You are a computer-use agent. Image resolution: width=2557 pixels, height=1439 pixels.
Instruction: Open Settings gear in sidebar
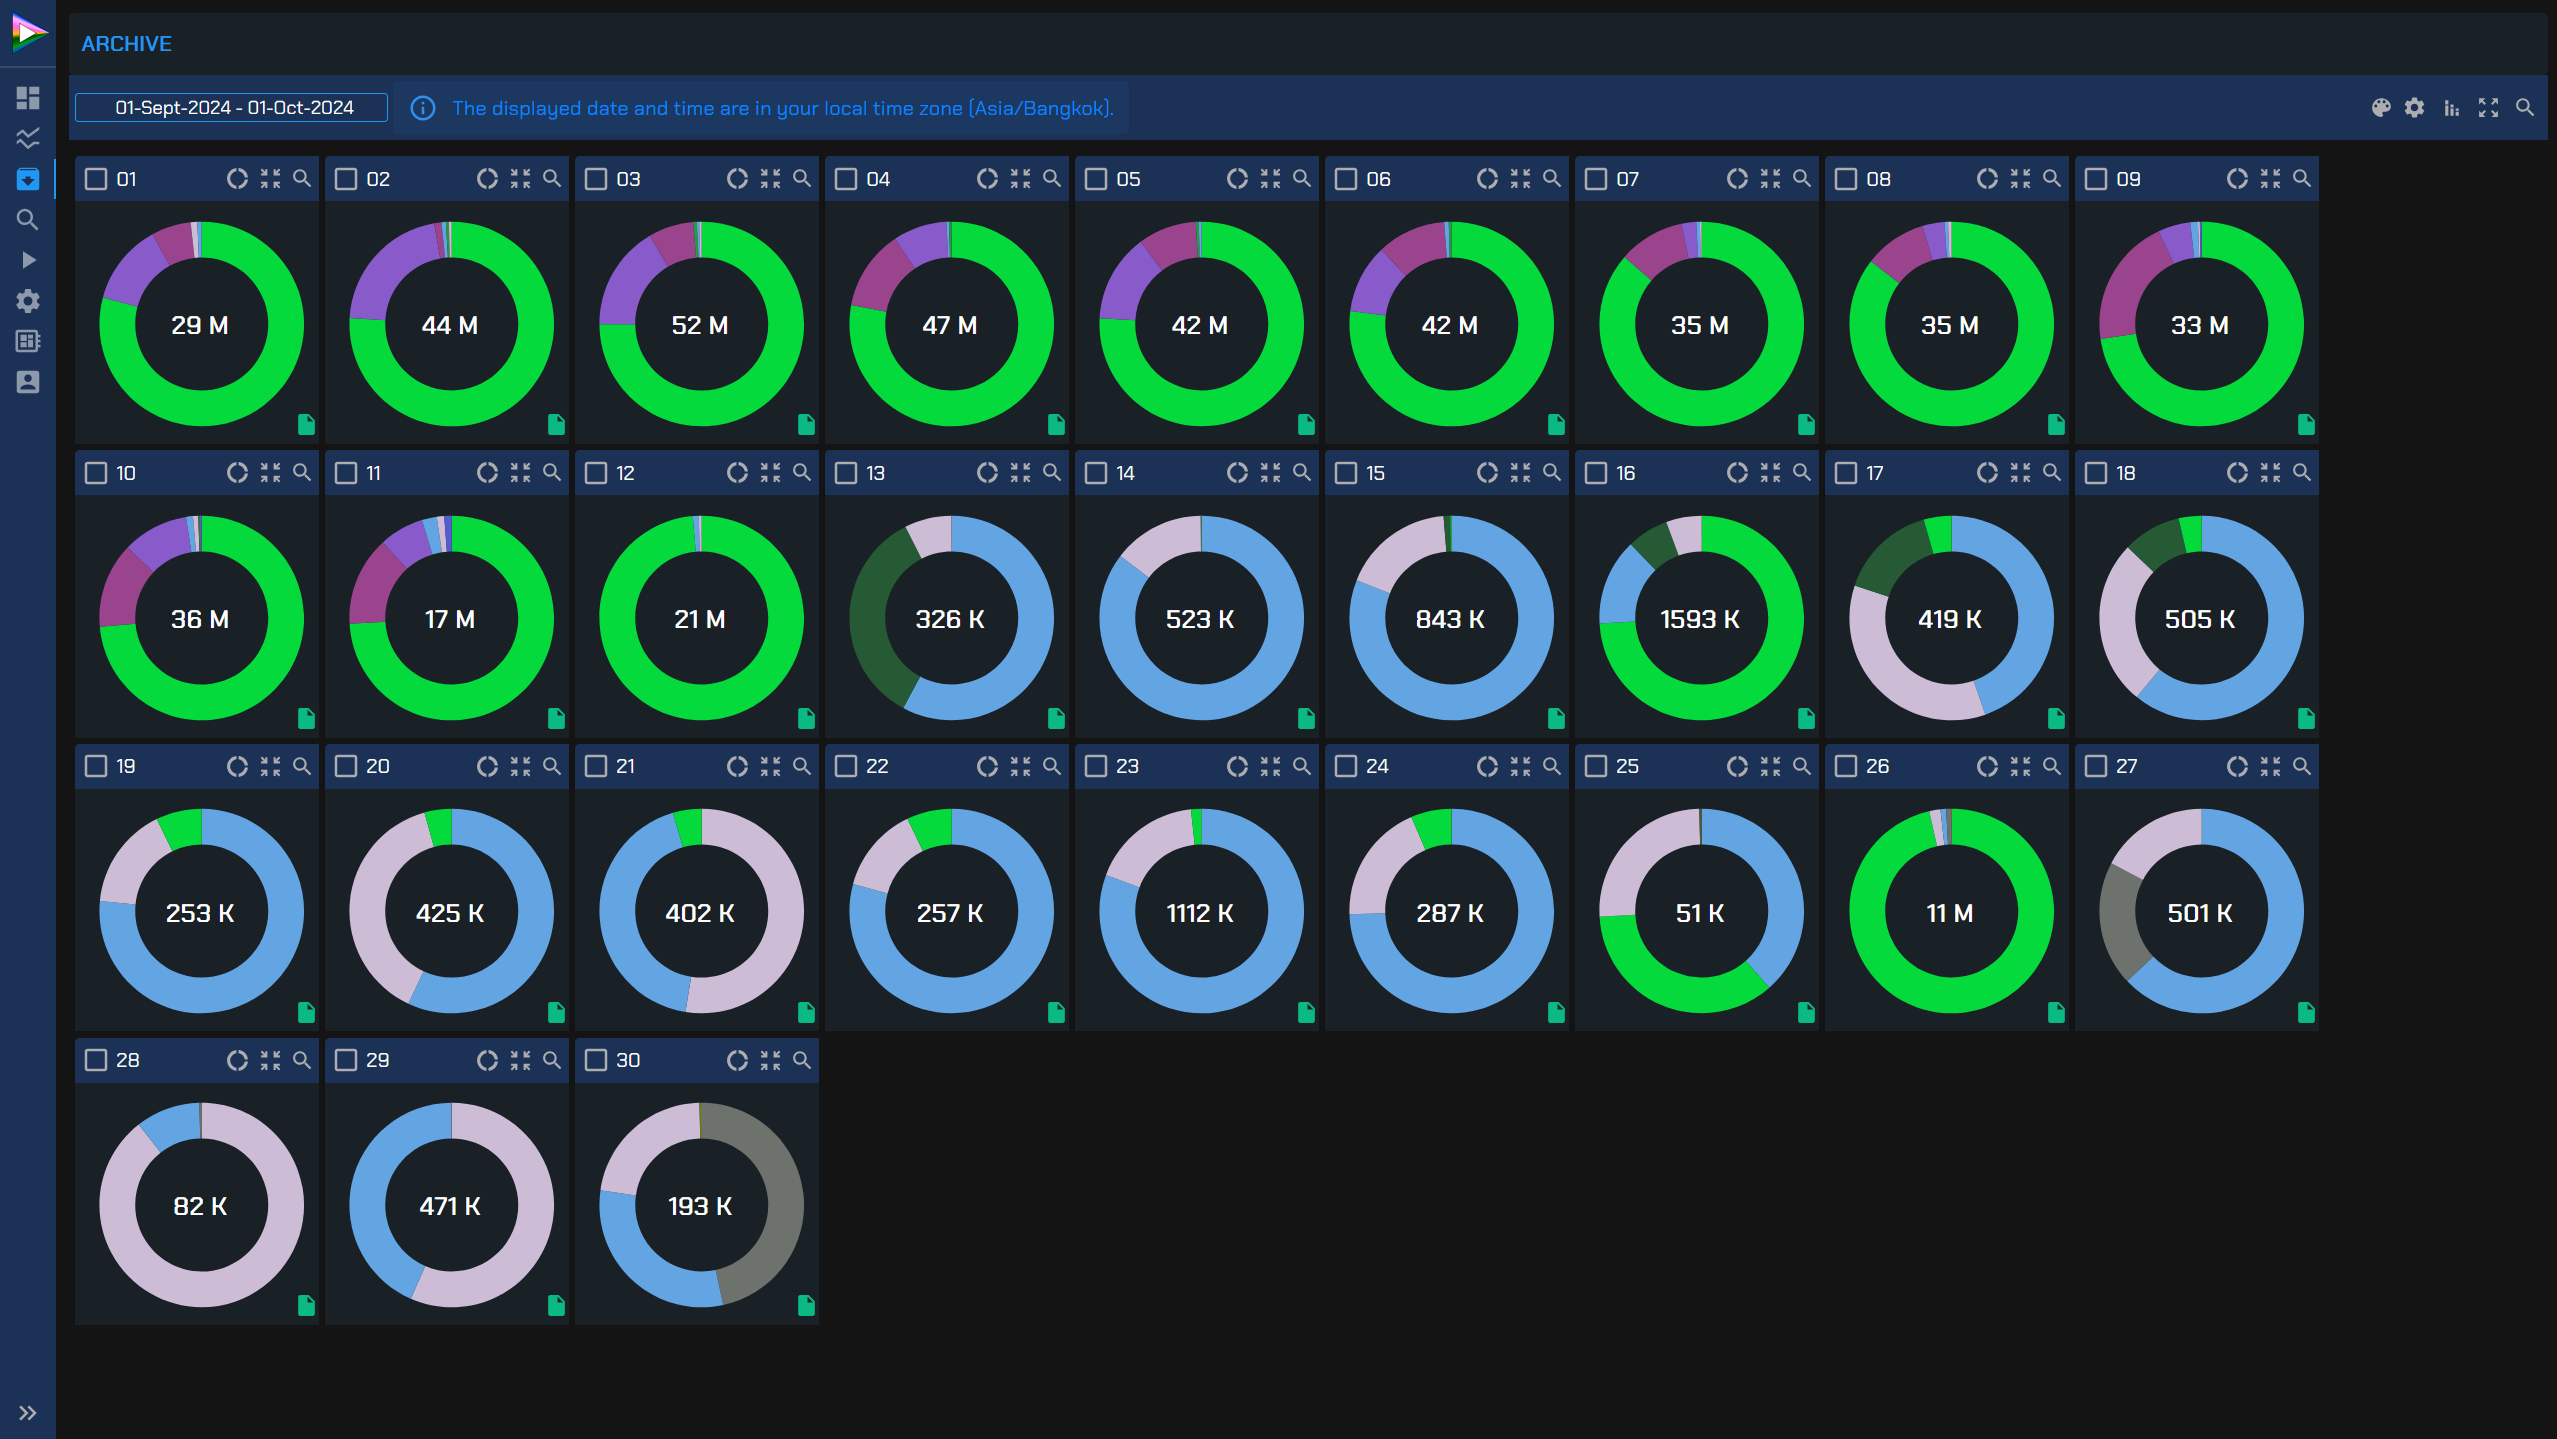tap(28, 301)
